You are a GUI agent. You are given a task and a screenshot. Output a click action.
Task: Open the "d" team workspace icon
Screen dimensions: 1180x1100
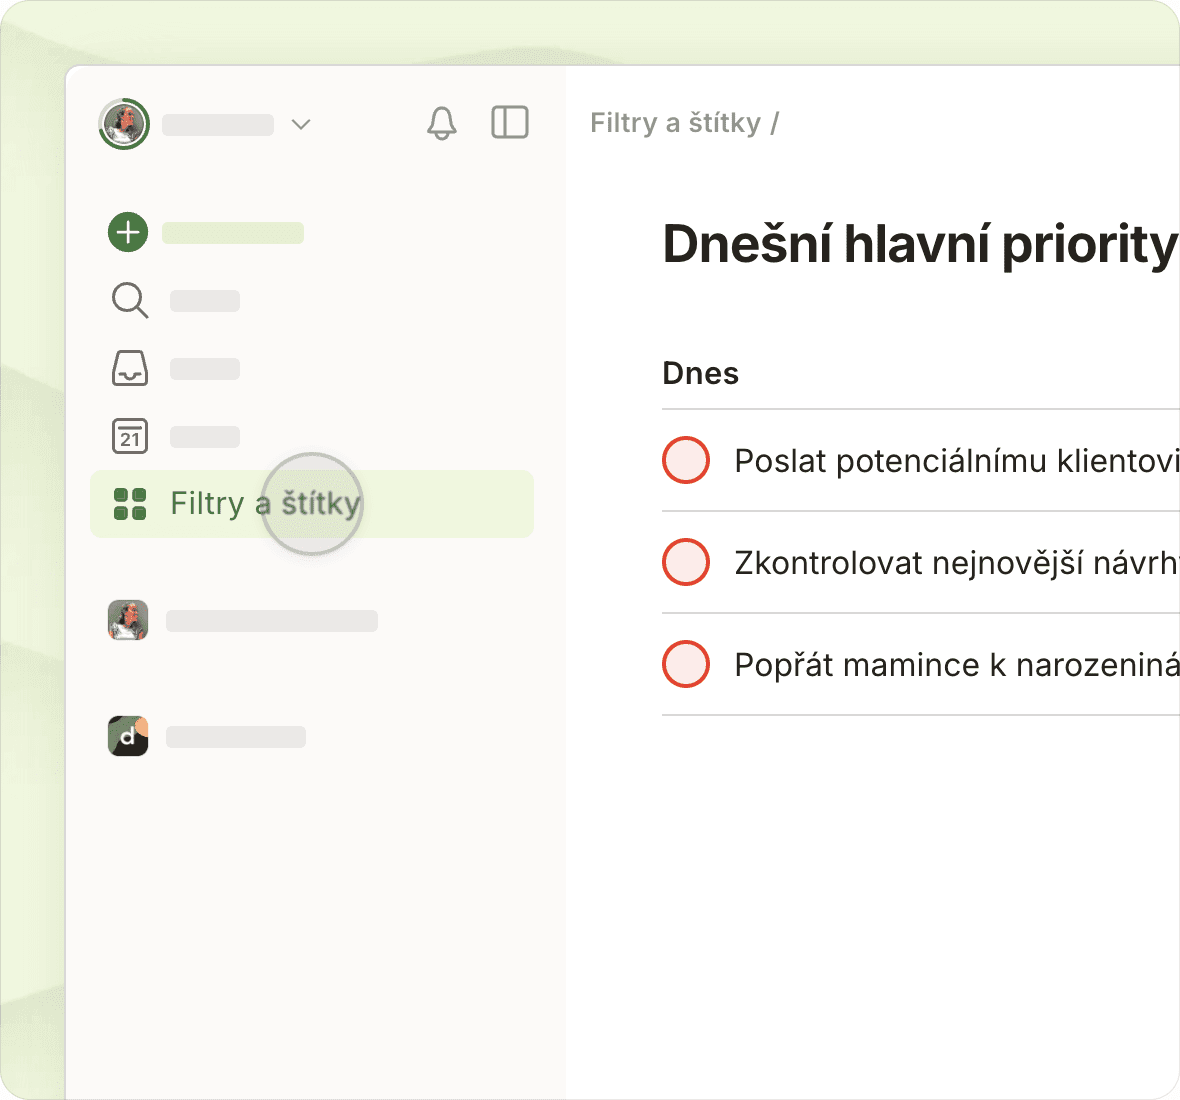click(x=128, y=736)
